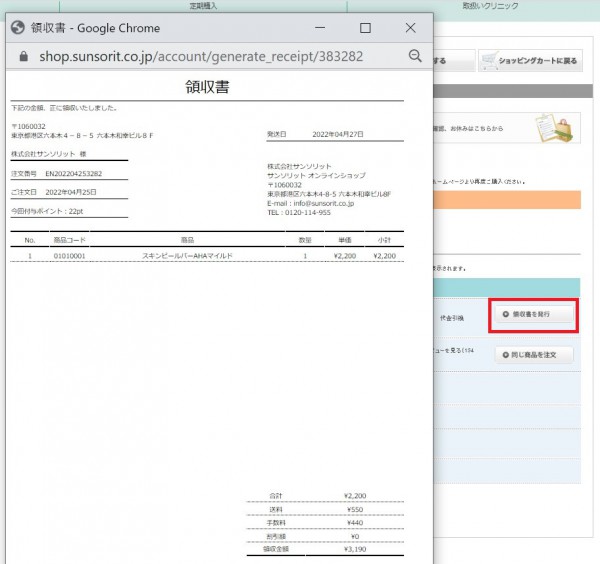600x564 pixels.
Task: Click the 小計 column header
Action: pos(384,240)
